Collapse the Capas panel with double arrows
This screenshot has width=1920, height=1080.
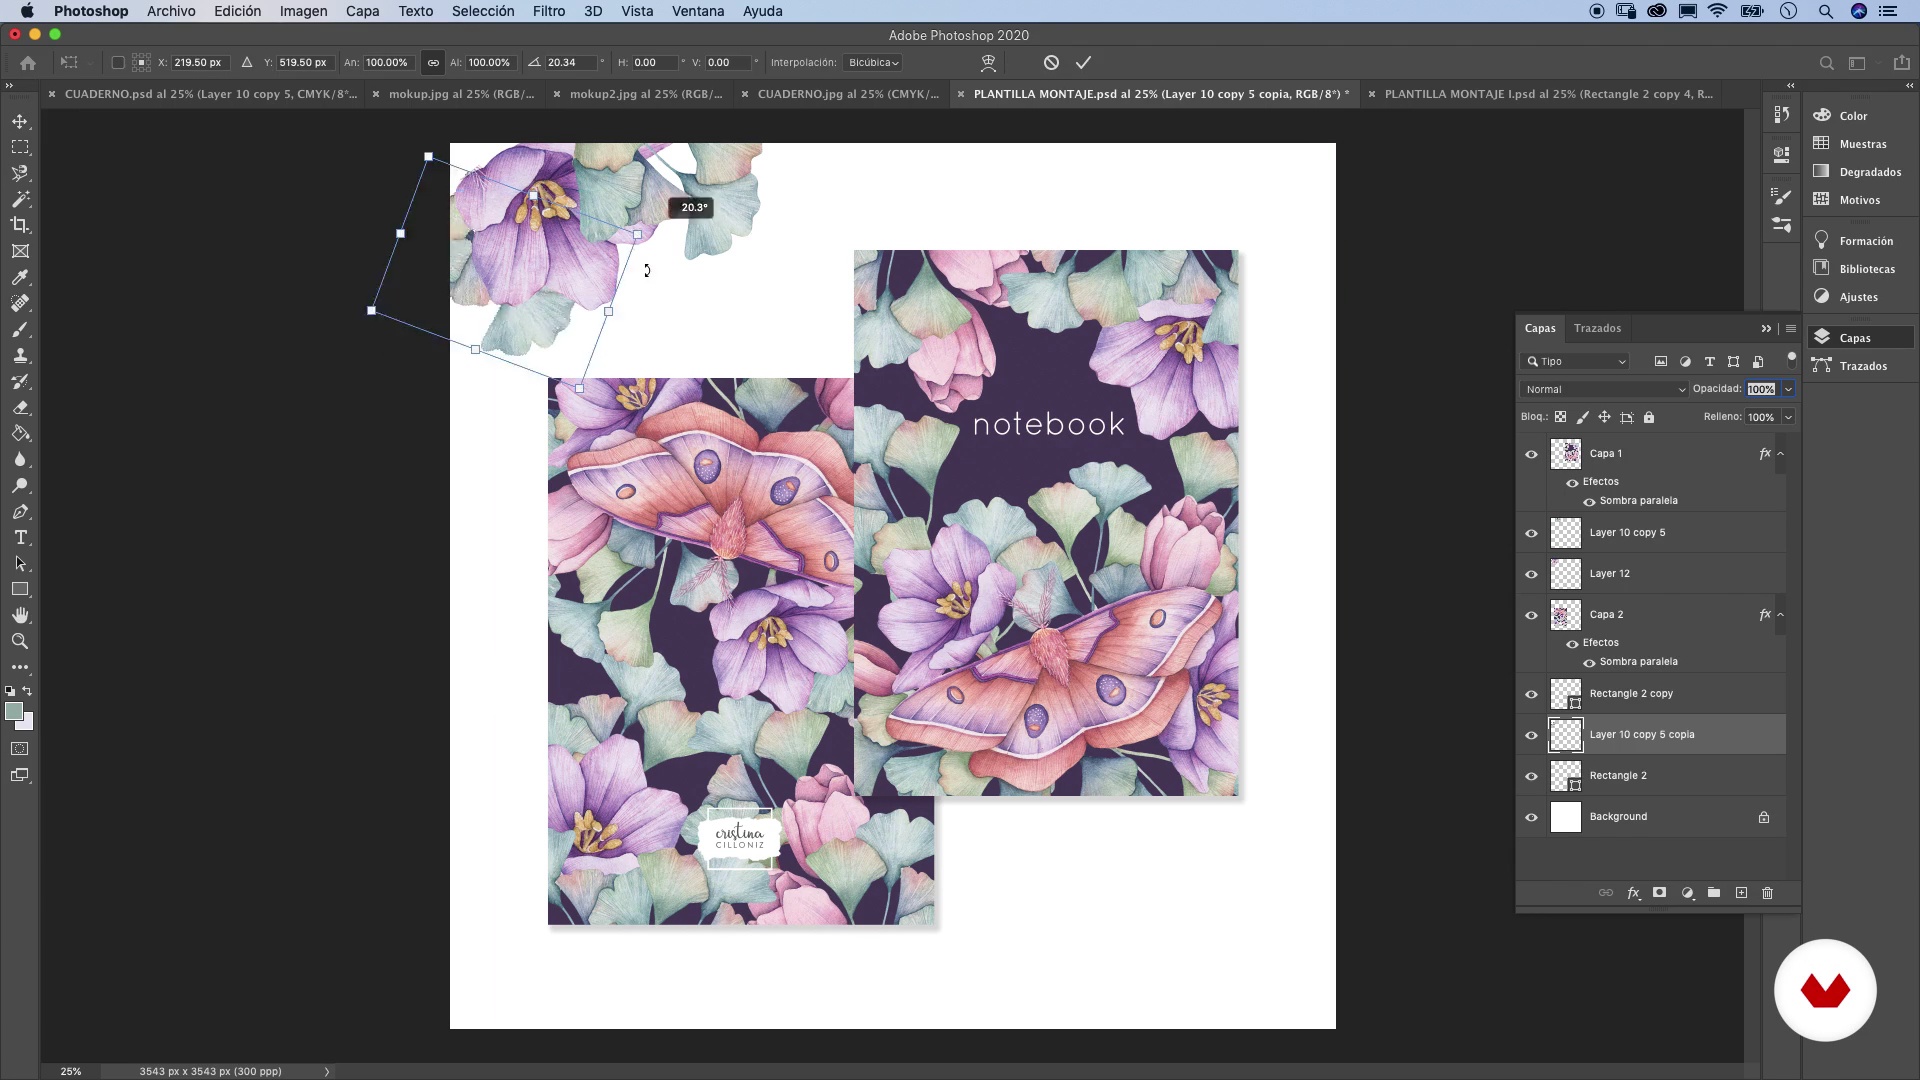pyautogui.click(x=1766, y=328)
